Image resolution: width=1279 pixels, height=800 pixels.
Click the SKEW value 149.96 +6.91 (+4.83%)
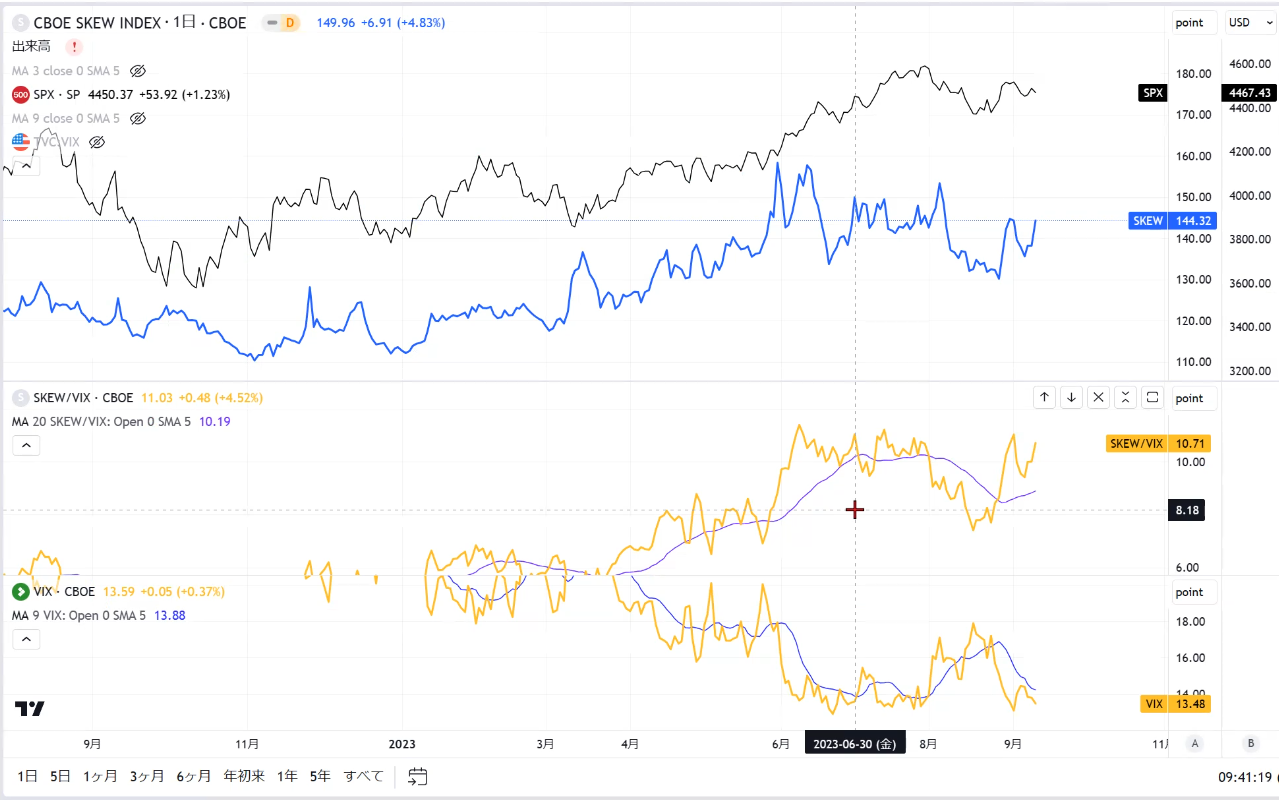[381, 23]
